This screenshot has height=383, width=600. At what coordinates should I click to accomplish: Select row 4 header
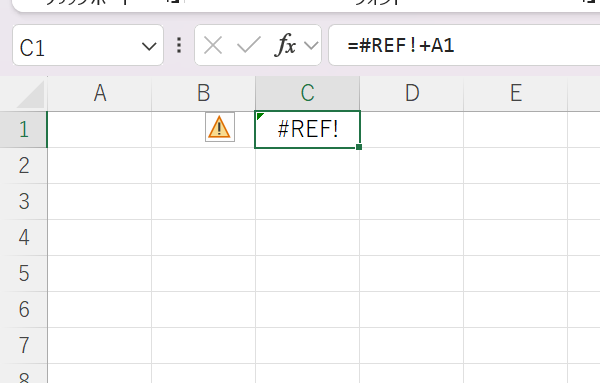[24, 237]
